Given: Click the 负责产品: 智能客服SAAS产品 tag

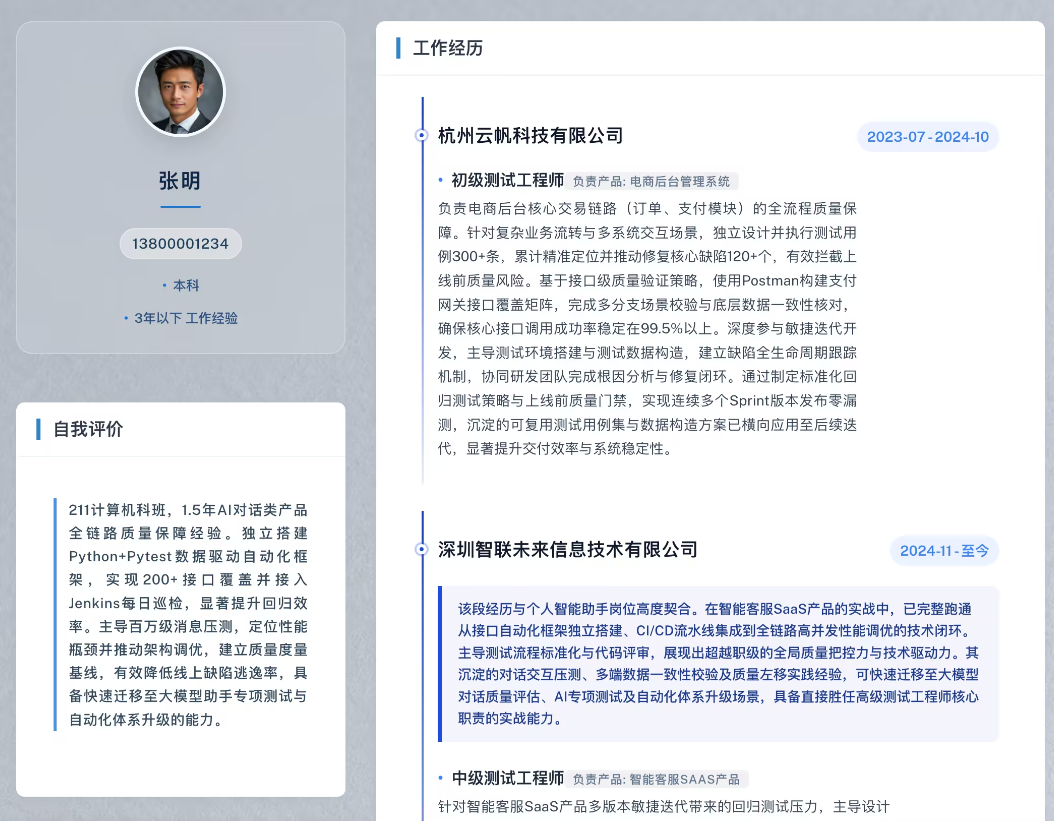Looking at the screenshot, I should (656, 779).
